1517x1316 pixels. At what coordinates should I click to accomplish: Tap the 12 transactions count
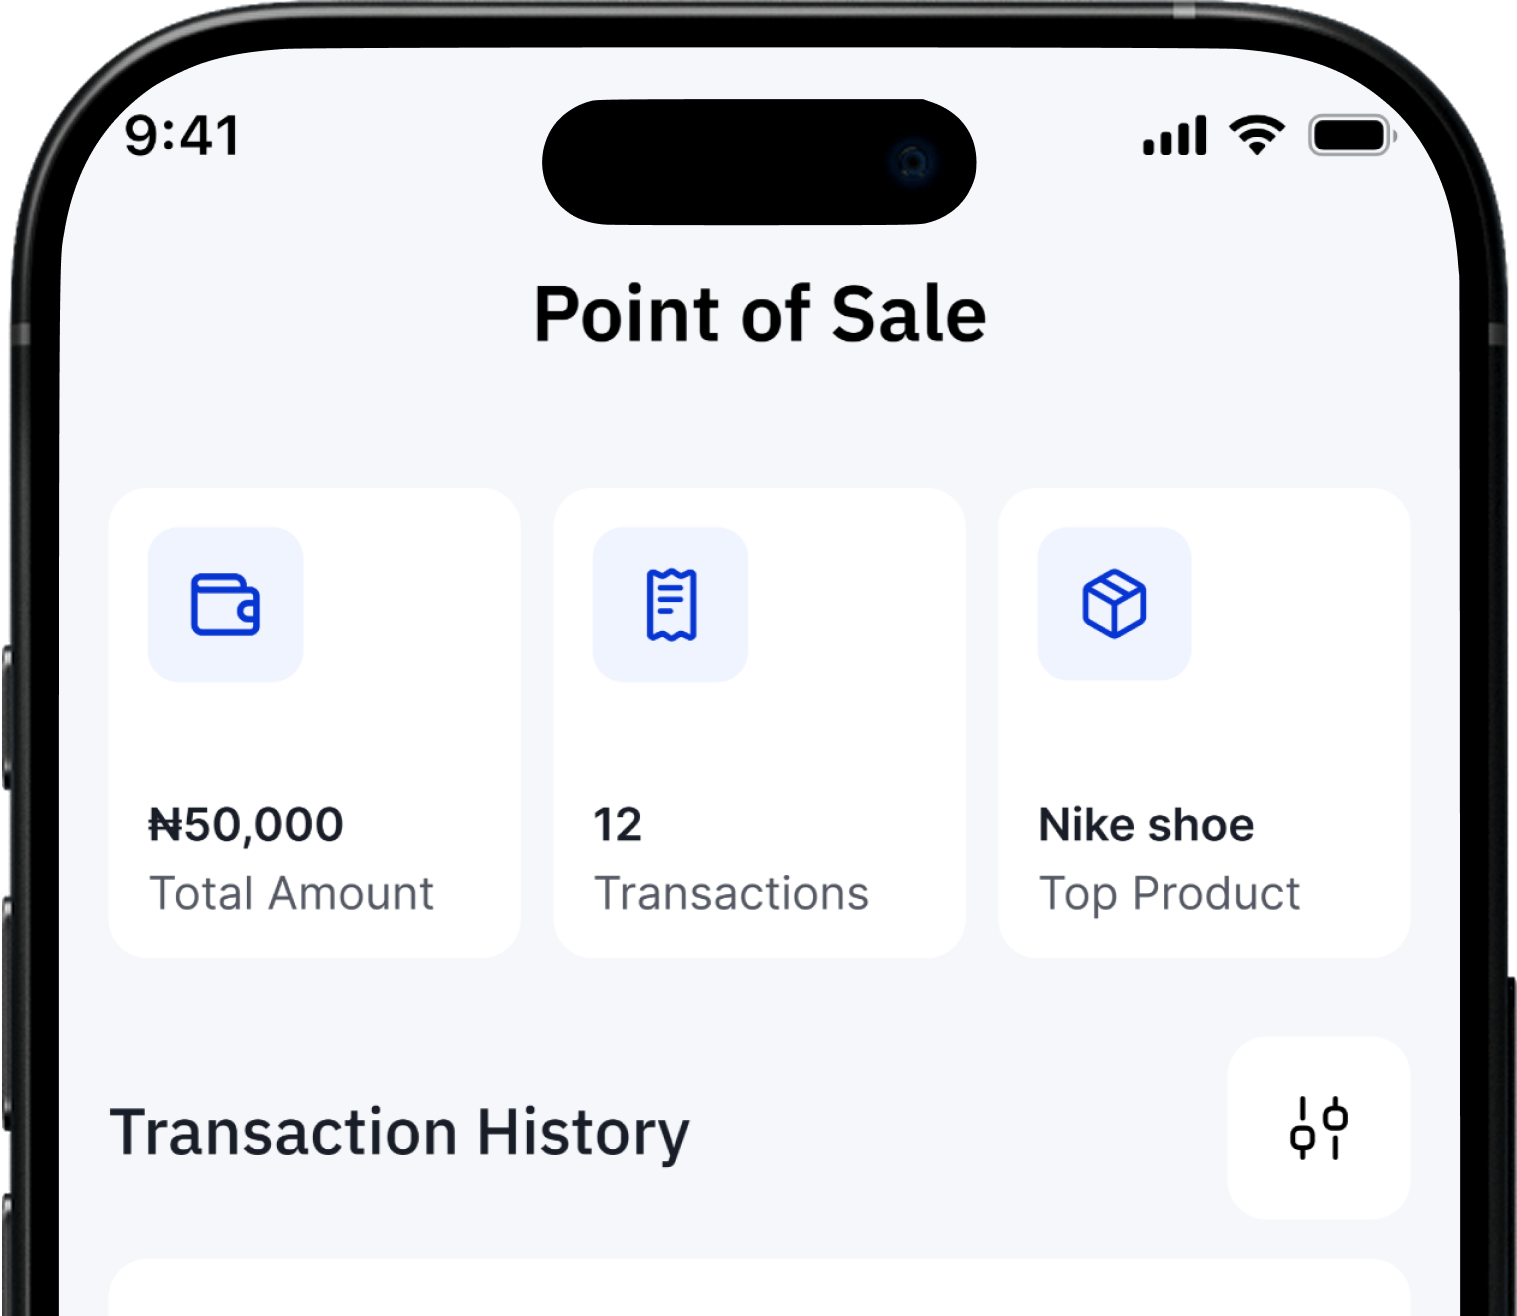tap(617, 825)
